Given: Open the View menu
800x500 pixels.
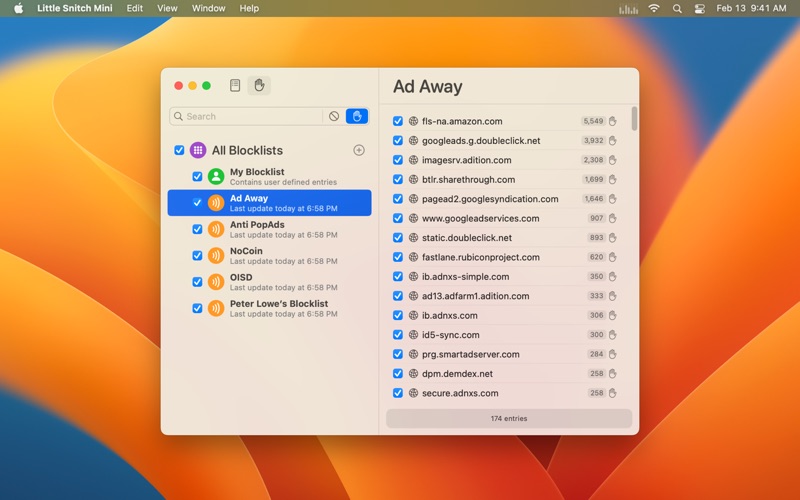Looking at the screenshot, I should click(167, 8).
